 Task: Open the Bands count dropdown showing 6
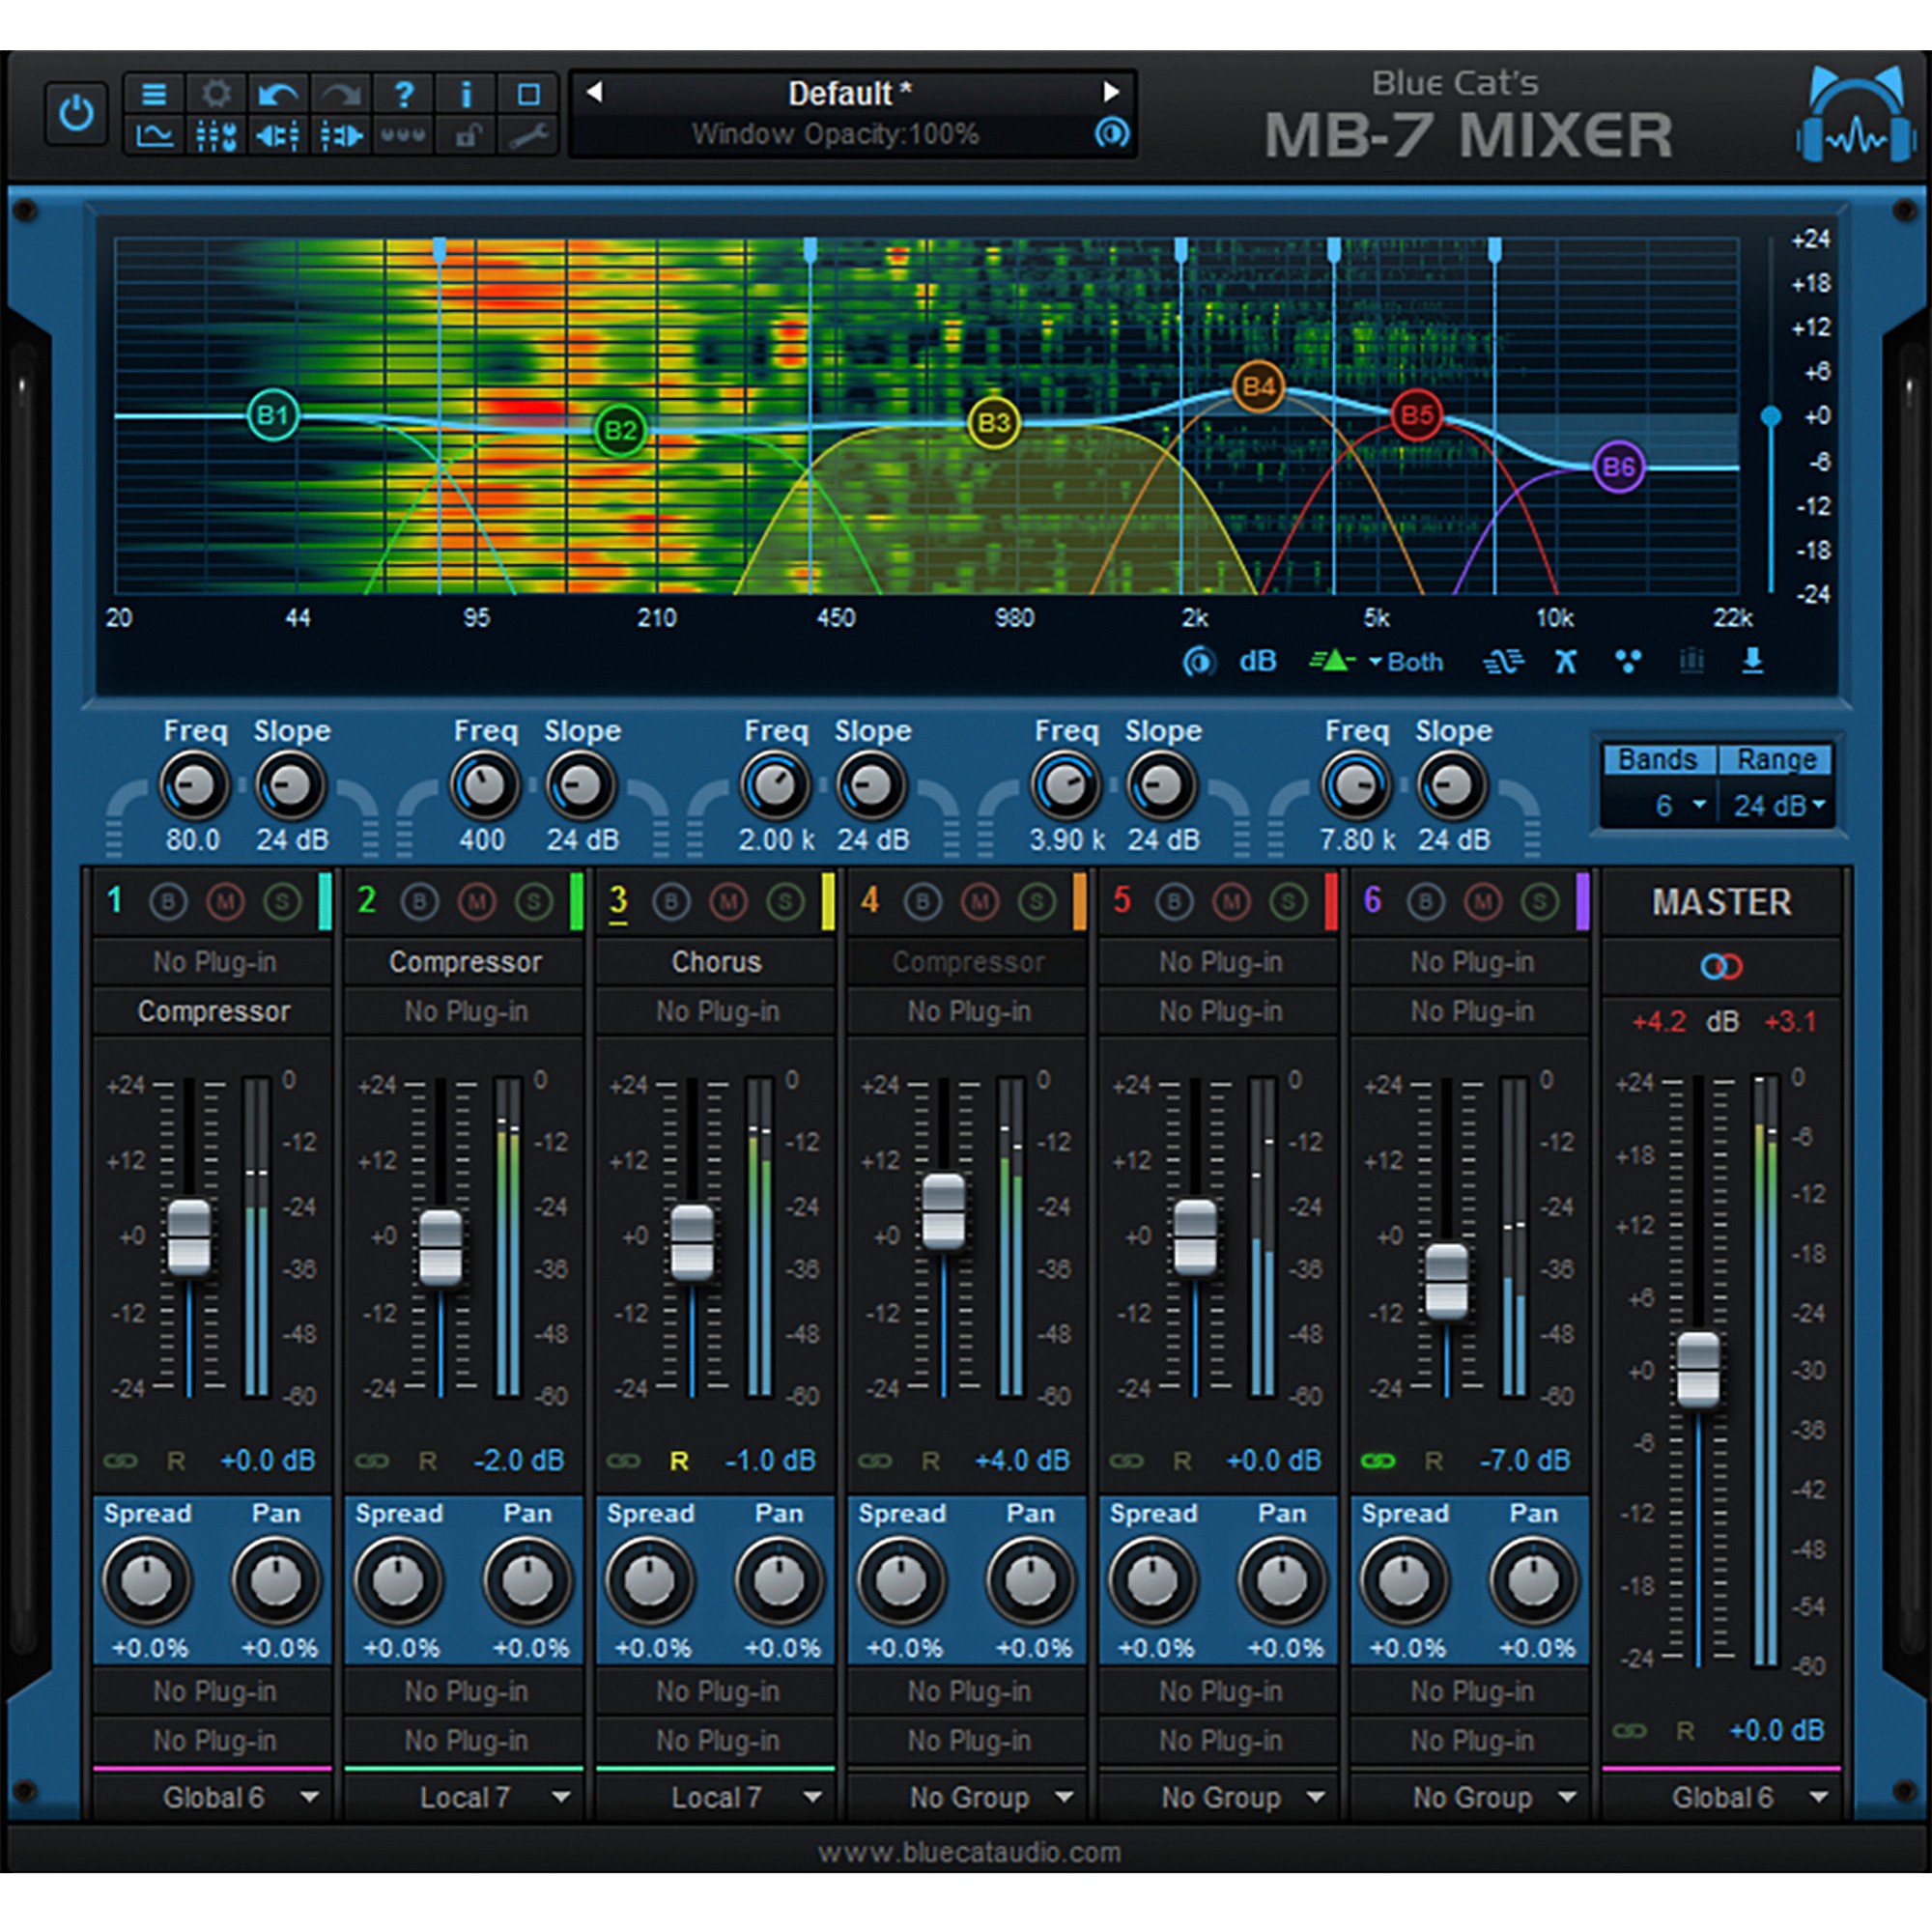click(1680, 805)
